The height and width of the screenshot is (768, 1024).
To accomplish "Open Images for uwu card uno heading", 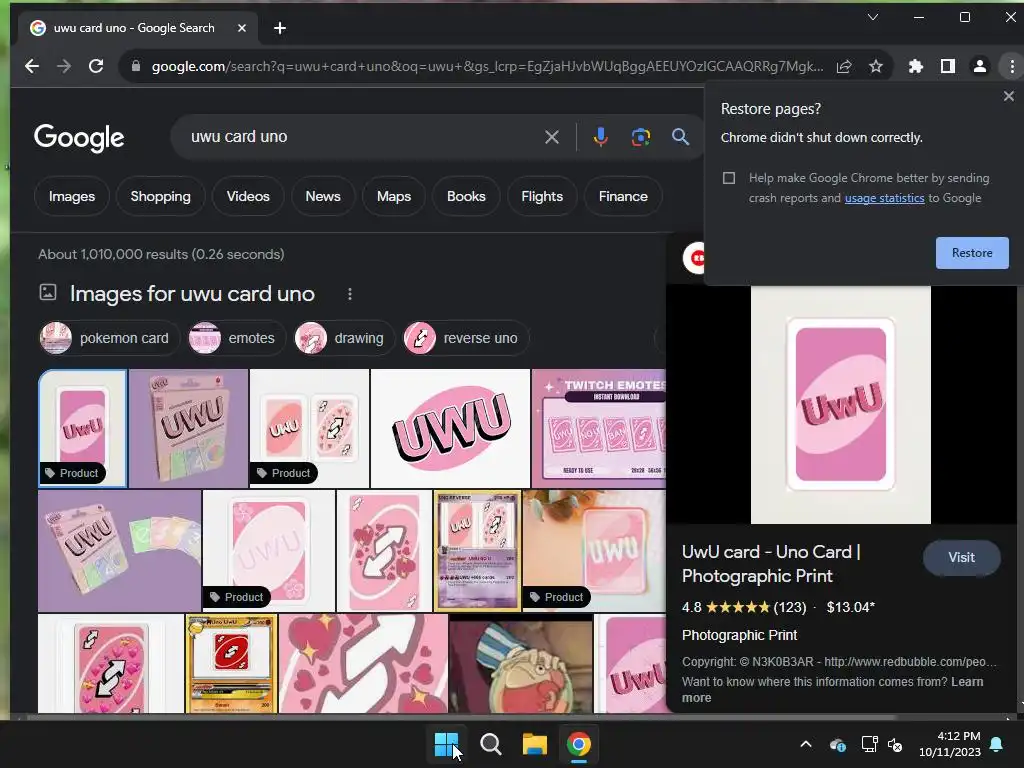I will click(x=192, y=294).
